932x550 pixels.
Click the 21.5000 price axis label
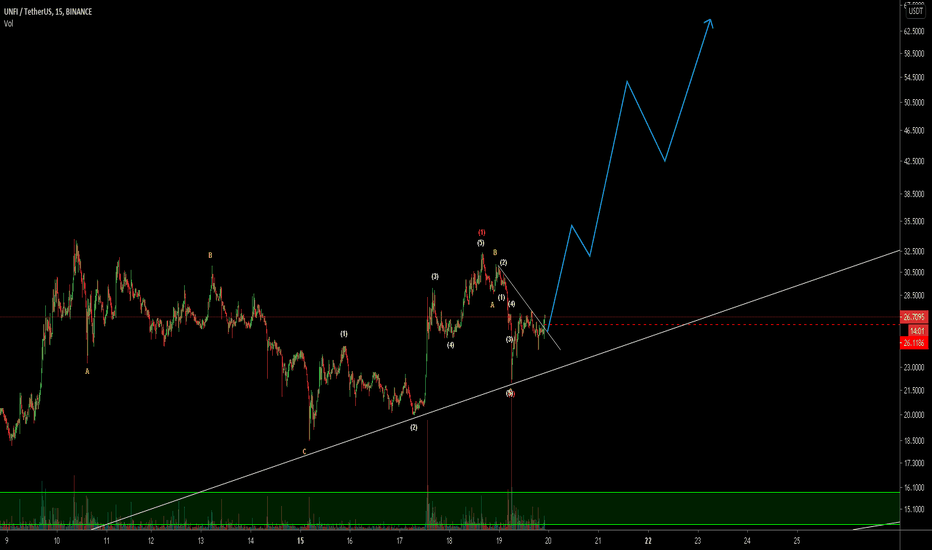[x=914, y=391]
